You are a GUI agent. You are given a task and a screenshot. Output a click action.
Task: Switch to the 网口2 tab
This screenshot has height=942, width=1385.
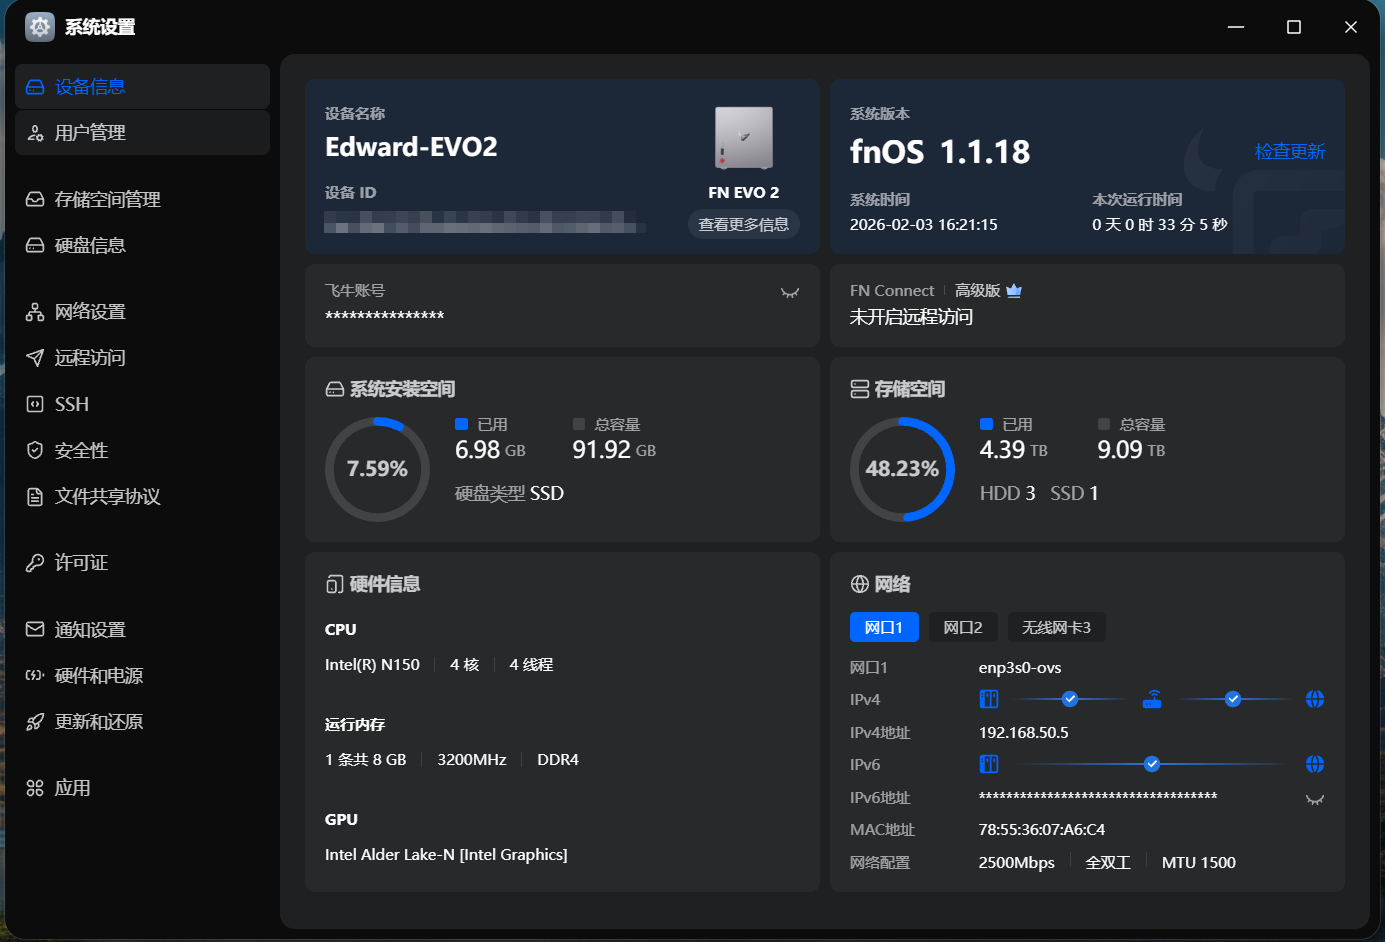962,627
